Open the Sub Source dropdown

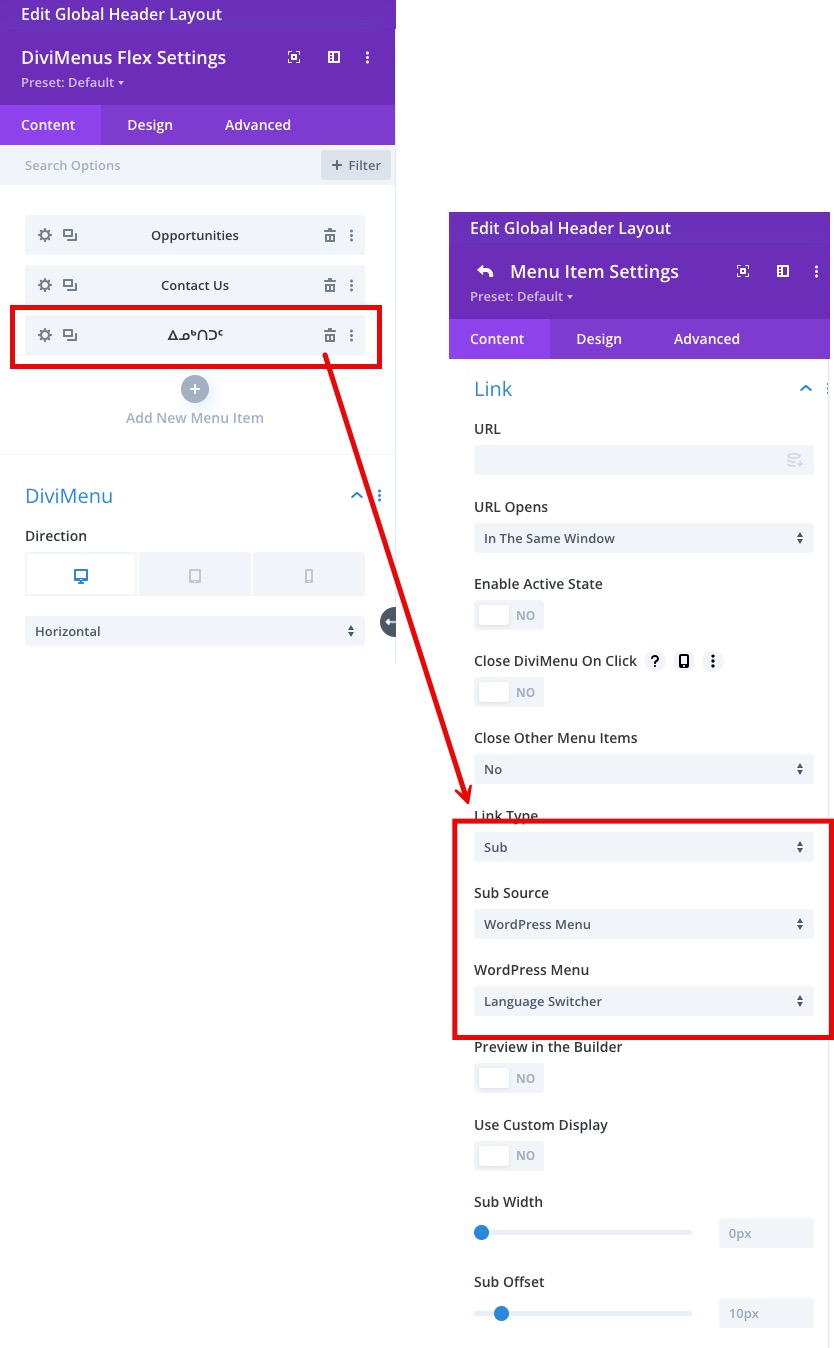click(643, 924)
